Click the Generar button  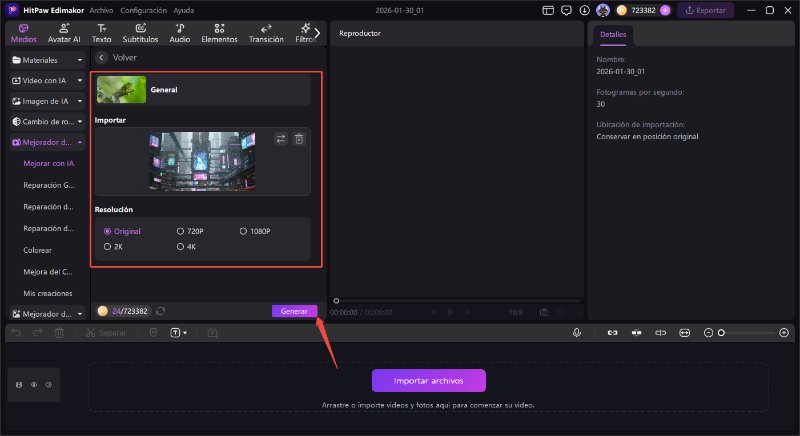tap(294, 311)
